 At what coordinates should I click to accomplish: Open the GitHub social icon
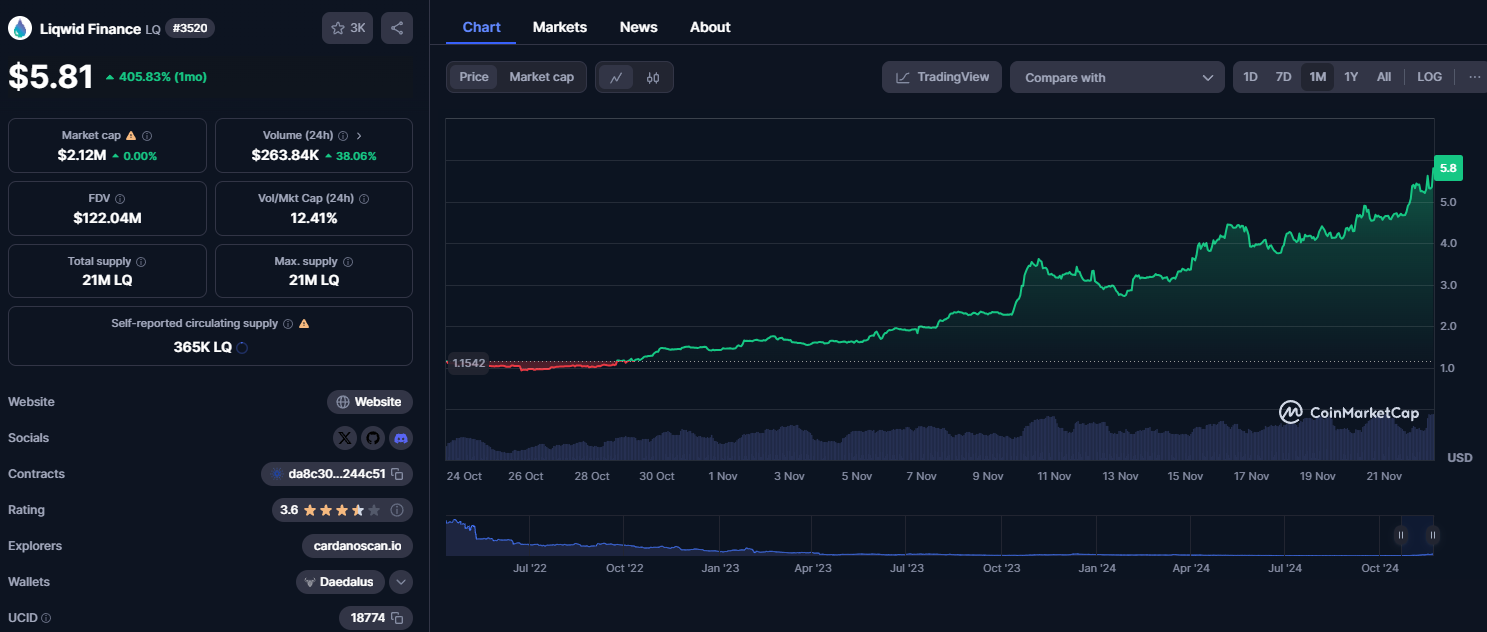click(373, 438)
